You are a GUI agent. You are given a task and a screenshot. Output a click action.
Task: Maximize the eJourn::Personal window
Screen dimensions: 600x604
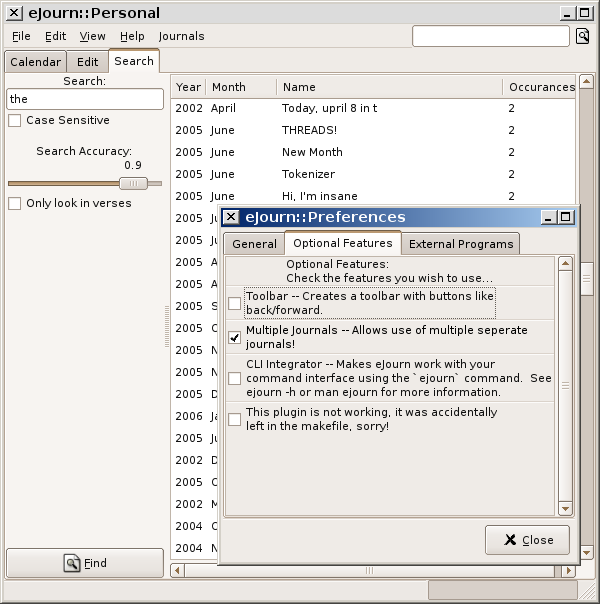[584, 13]
